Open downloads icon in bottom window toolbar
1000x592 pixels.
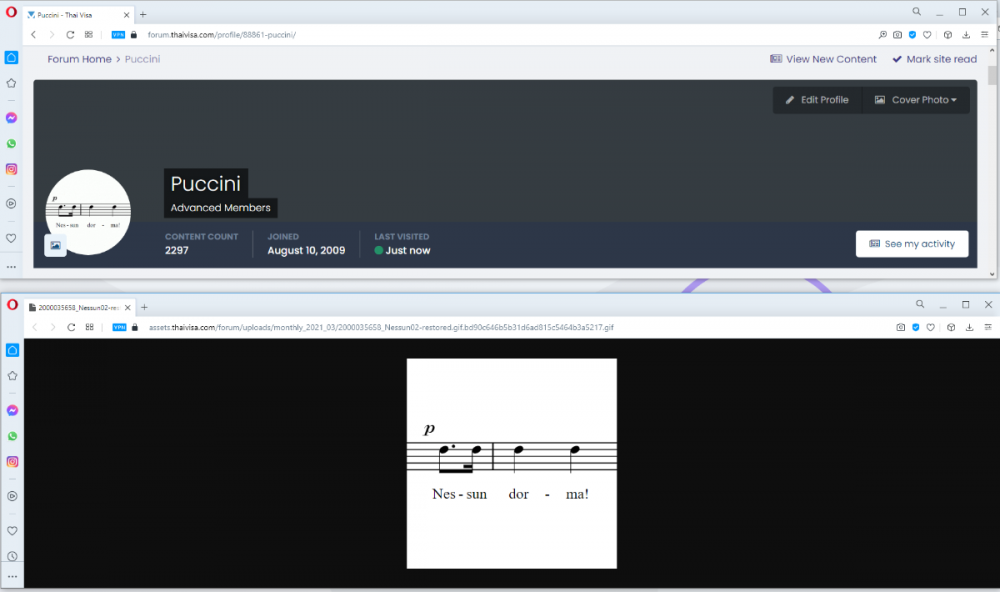[969, 327]
